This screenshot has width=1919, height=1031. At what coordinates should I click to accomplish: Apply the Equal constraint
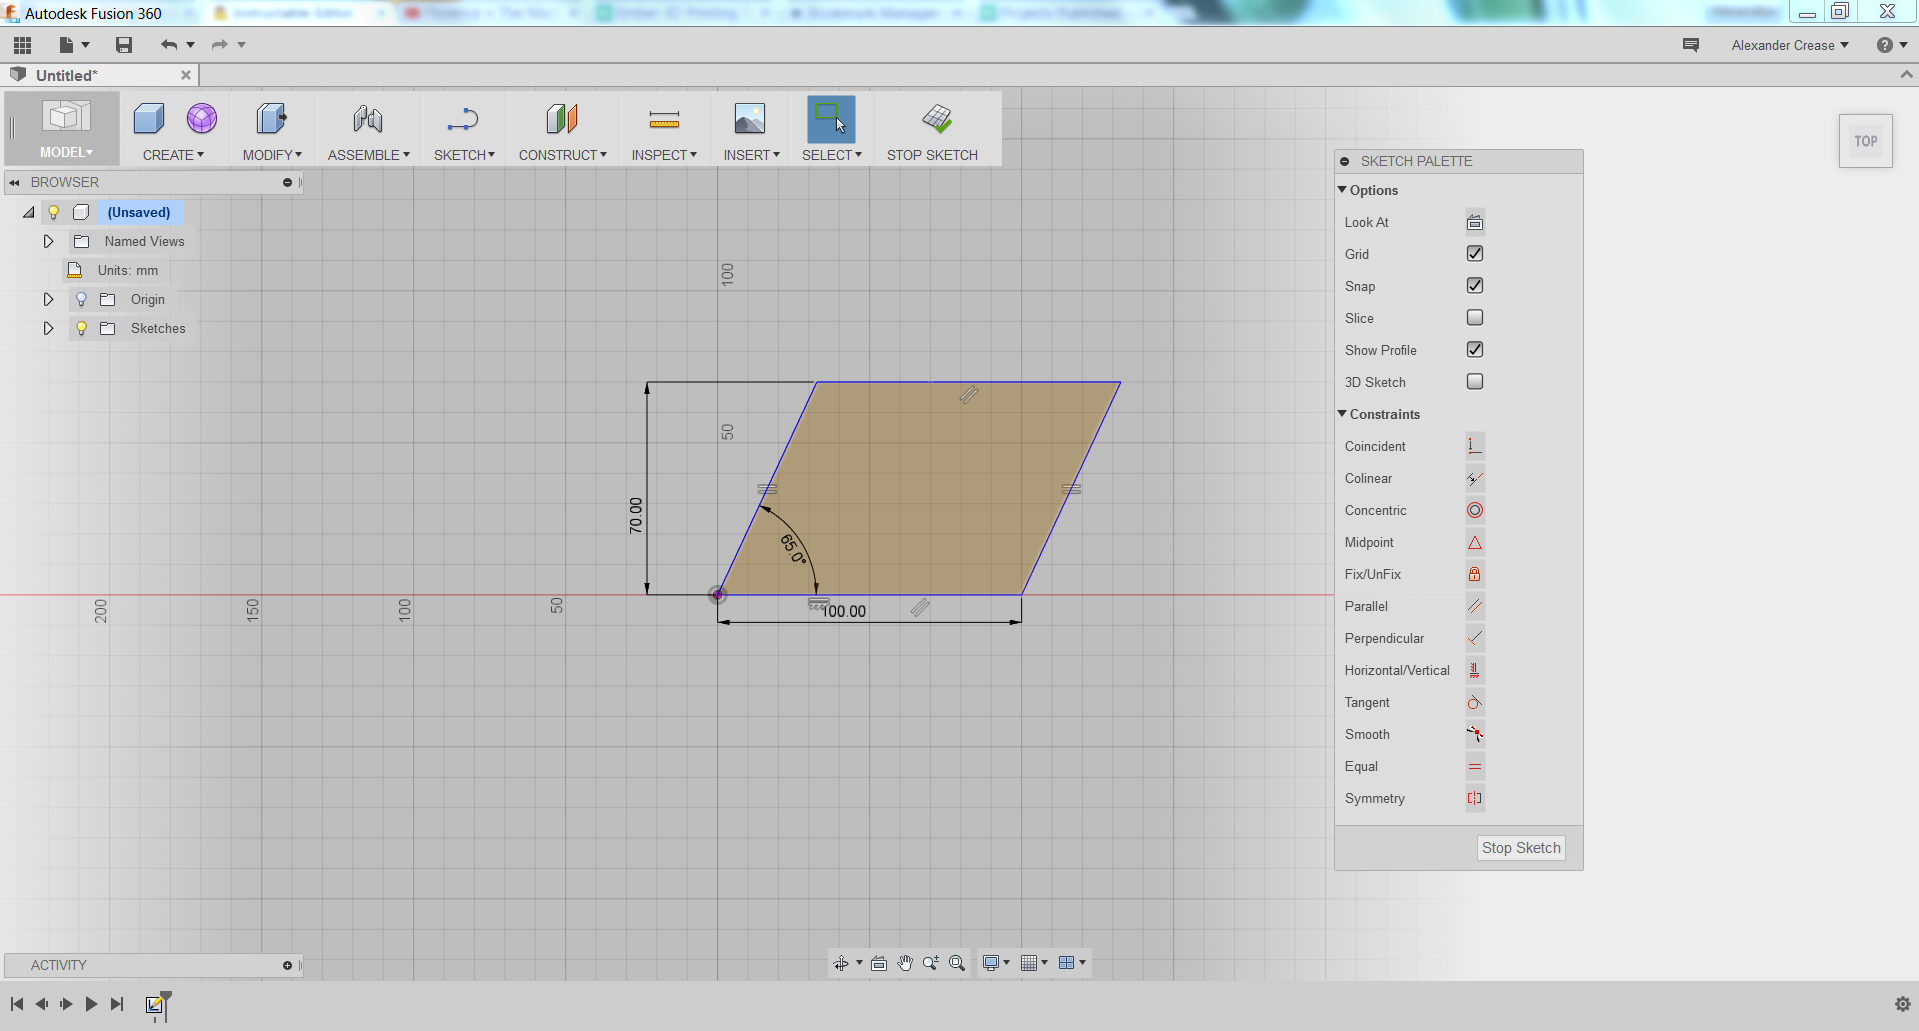point(1474,766)
